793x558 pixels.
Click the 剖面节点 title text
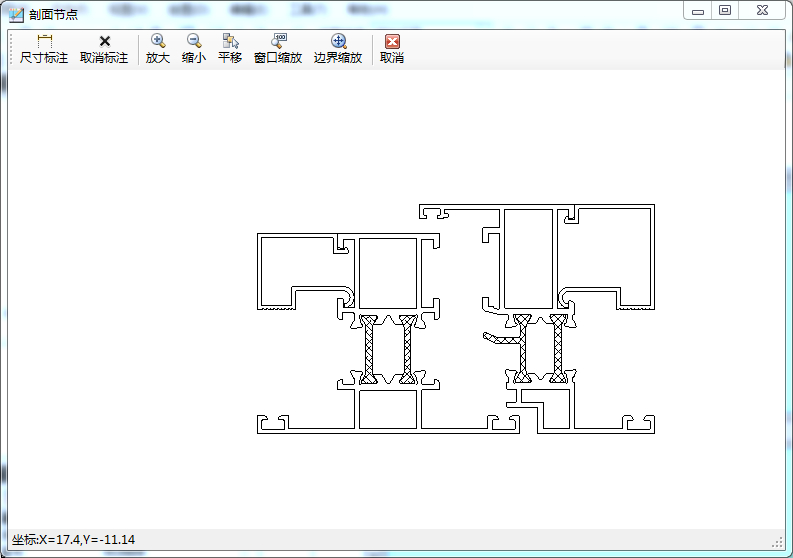[54, 15]
